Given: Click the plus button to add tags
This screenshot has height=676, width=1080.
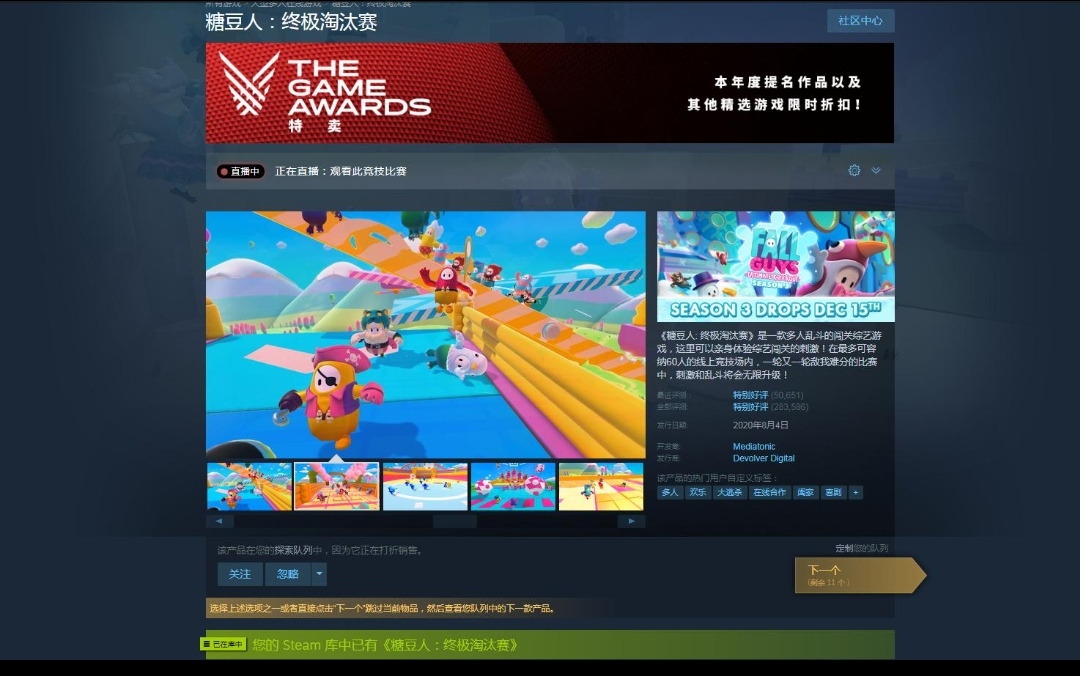Looking at the screenshot, I should (x=855, y=493).
